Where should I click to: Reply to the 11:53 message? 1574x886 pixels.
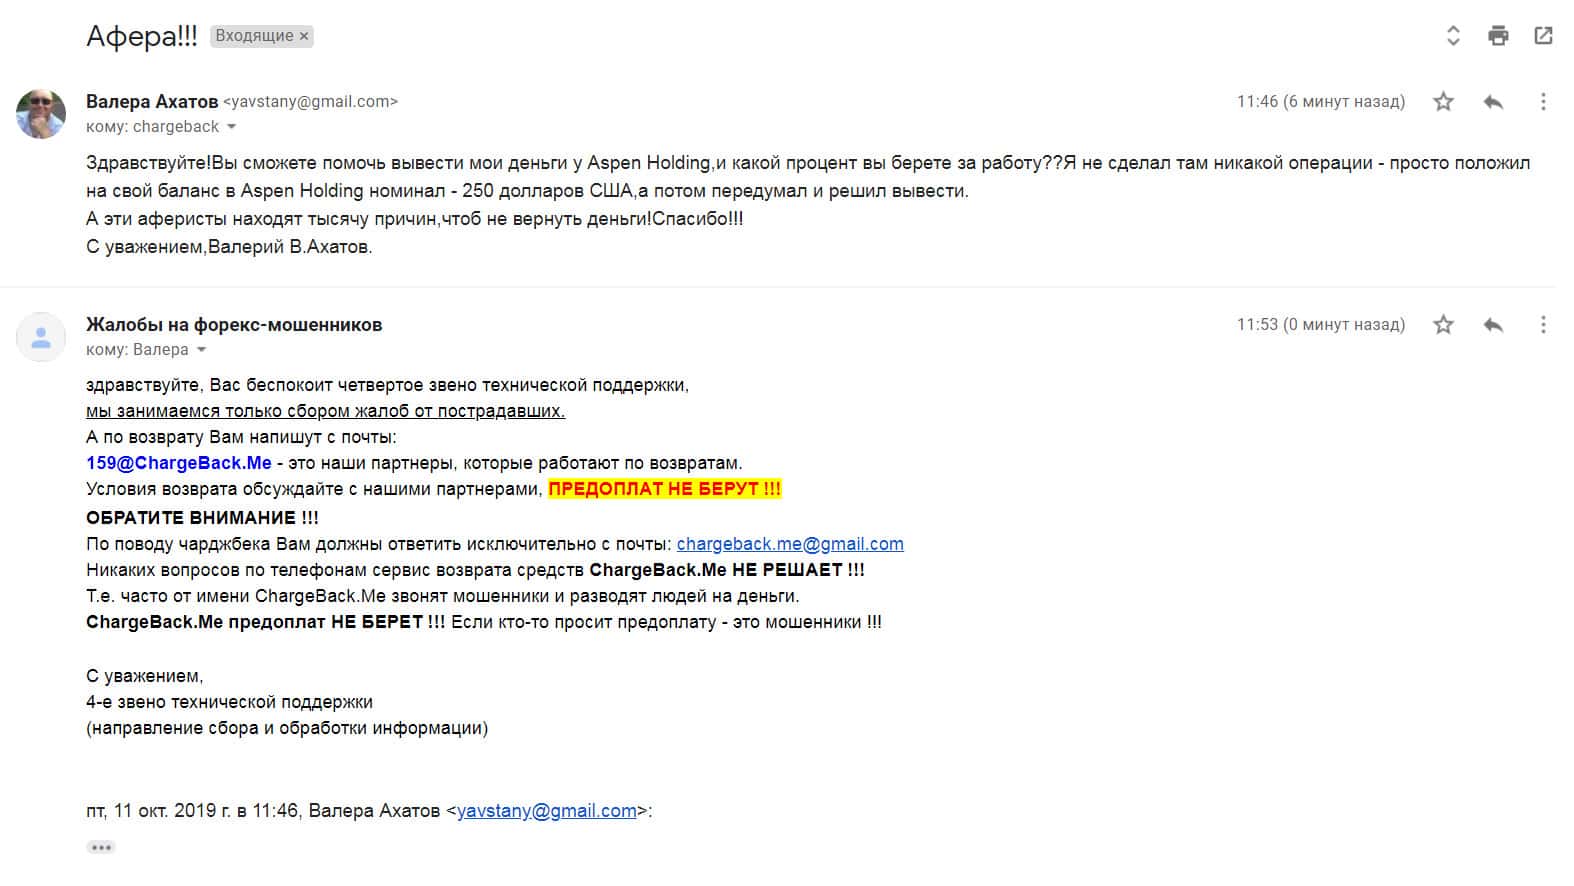[x=1493, y=324]
